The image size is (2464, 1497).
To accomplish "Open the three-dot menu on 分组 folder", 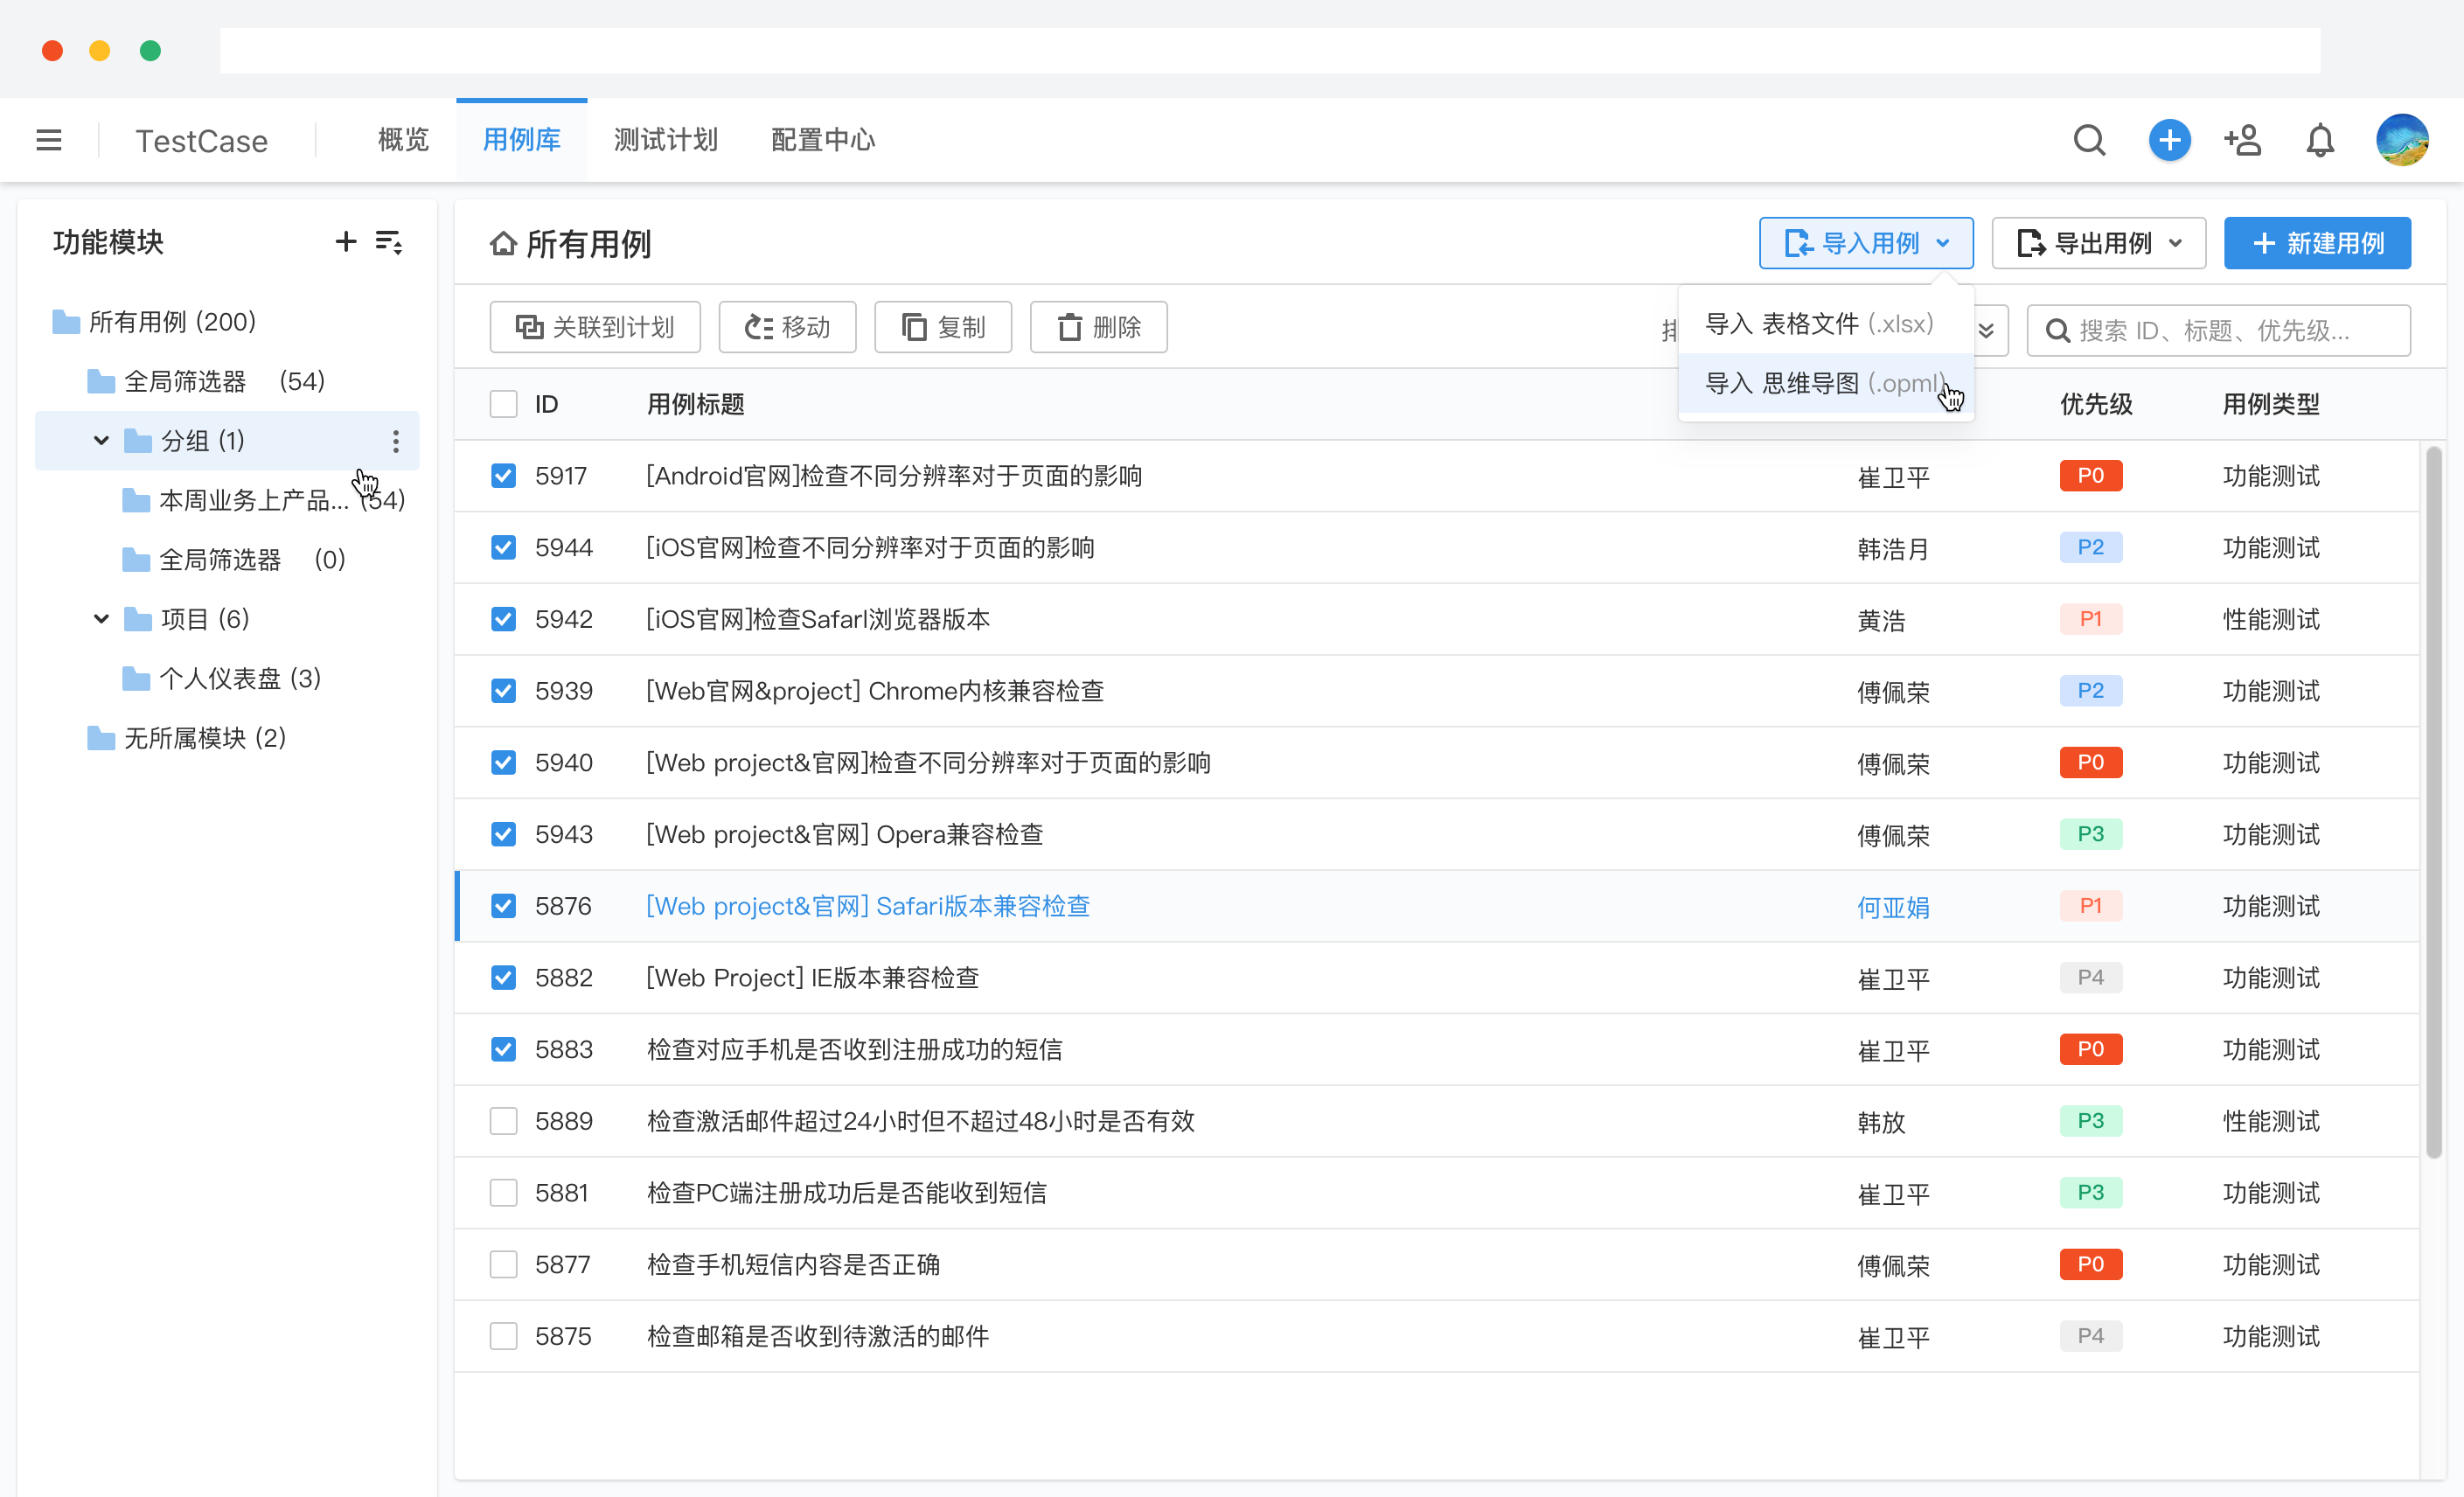I will pyautogui.click(x=395, y=440).
